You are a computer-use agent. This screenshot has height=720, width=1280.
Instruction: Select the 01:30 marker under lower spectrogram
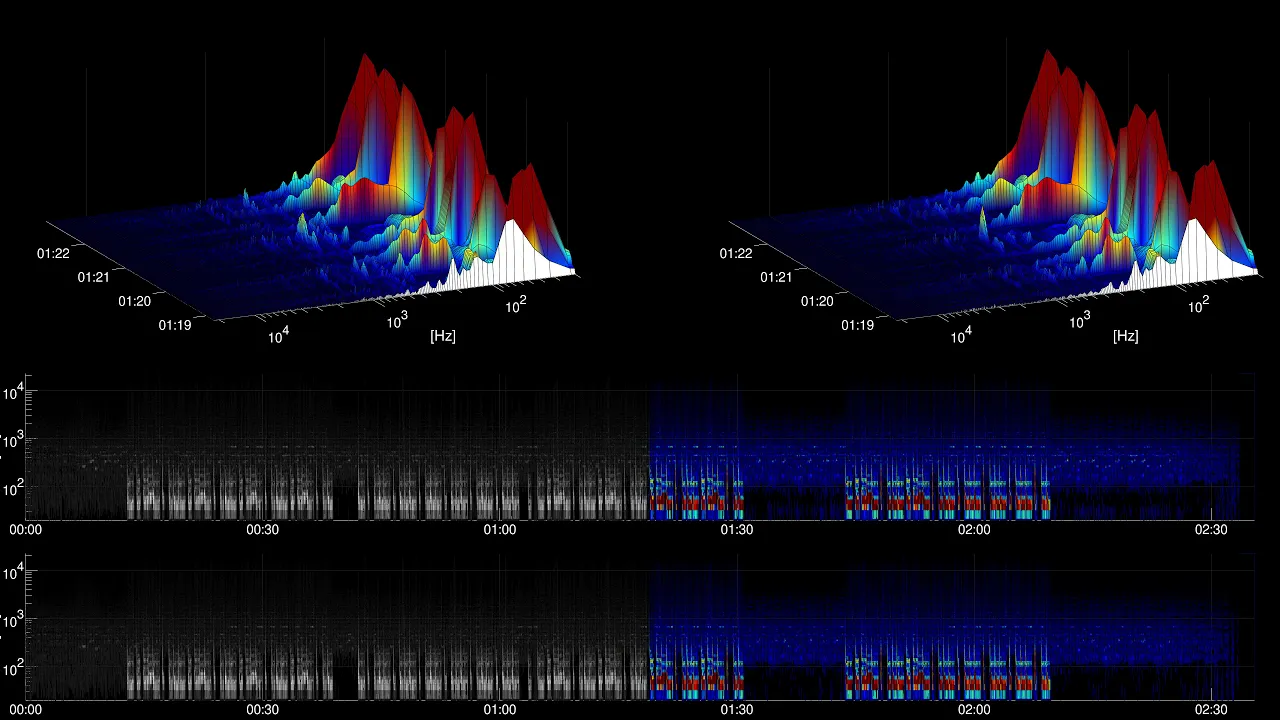point(737,709)
